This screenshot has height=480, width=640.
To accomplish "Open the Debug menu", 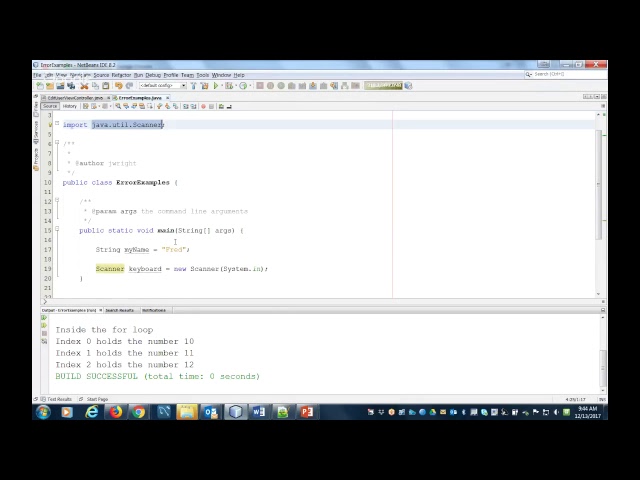I will pos(153,75).
